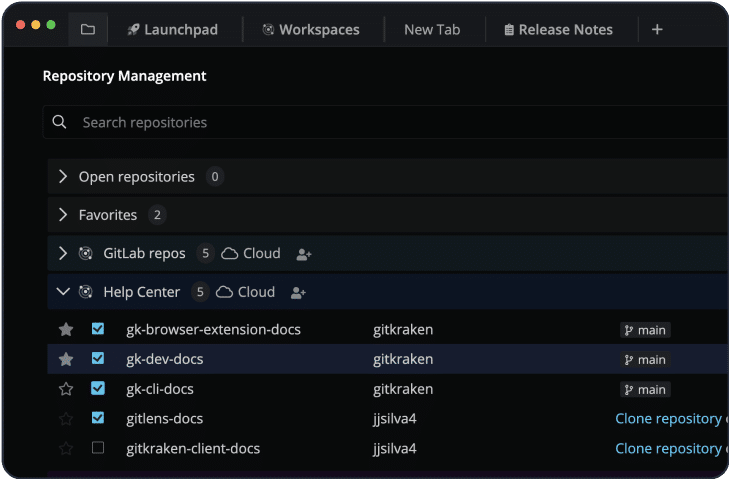
Task: Switch to the Workspaces tab
Action: 311,29
